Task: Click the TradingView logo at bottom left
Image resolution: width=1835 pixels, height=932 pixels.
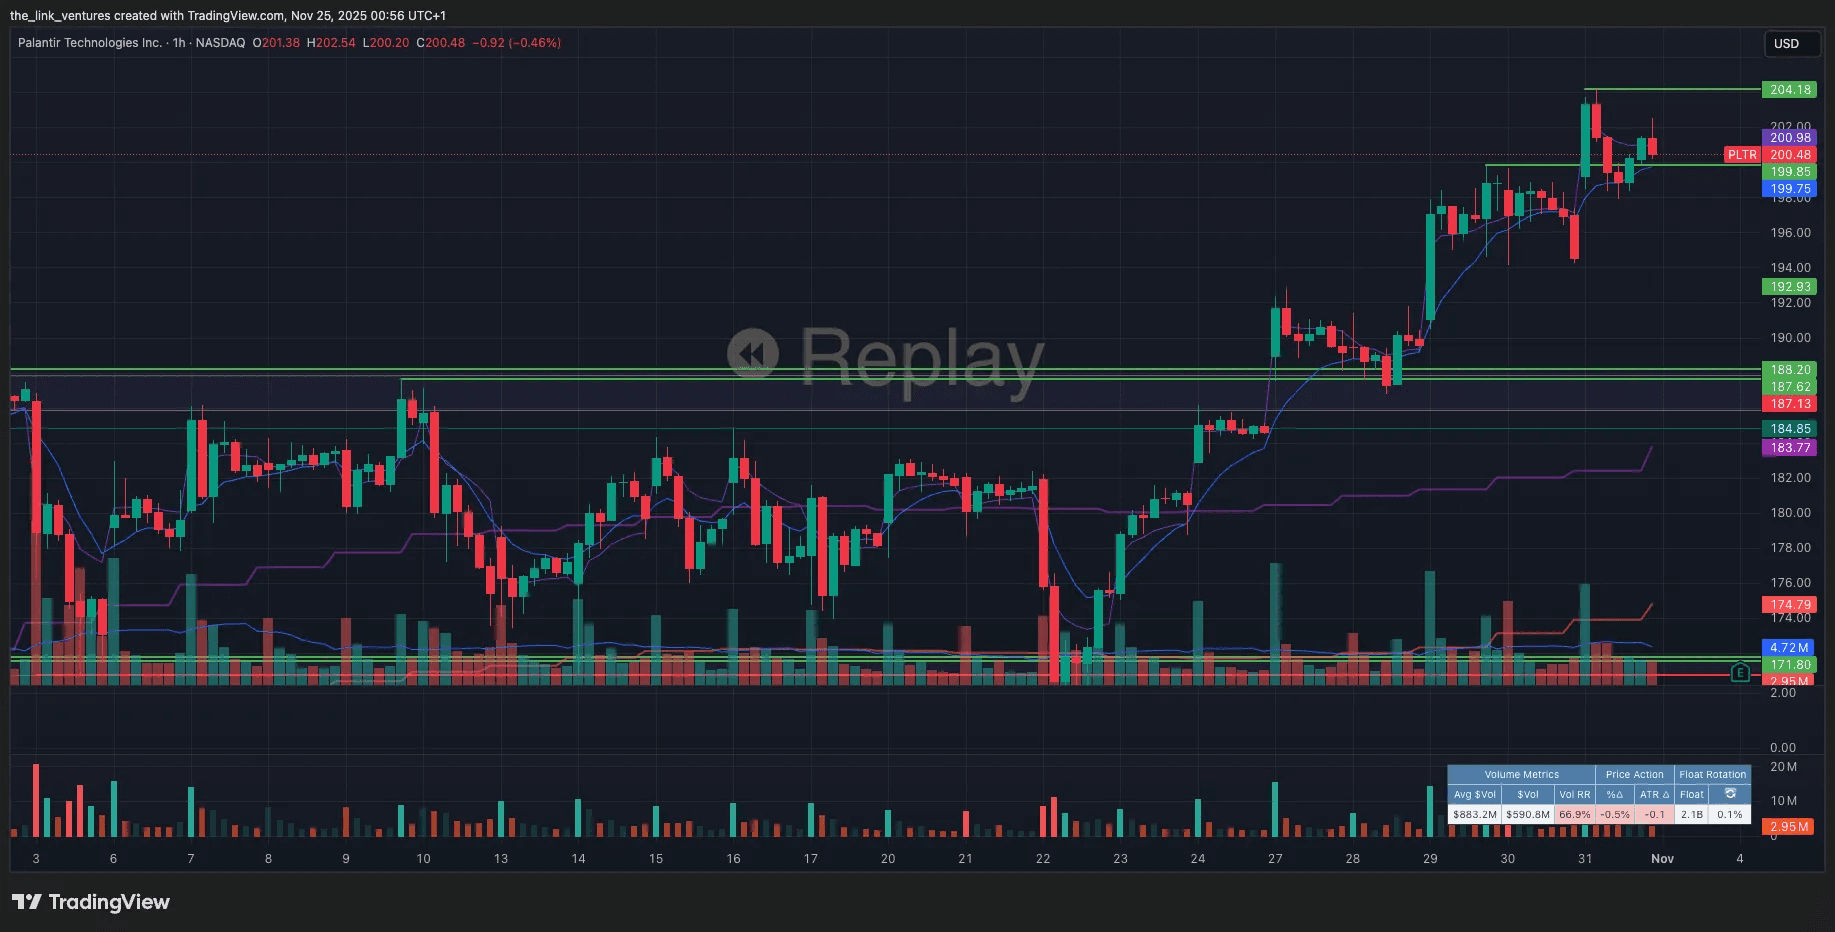Action: tap(90, 902)
